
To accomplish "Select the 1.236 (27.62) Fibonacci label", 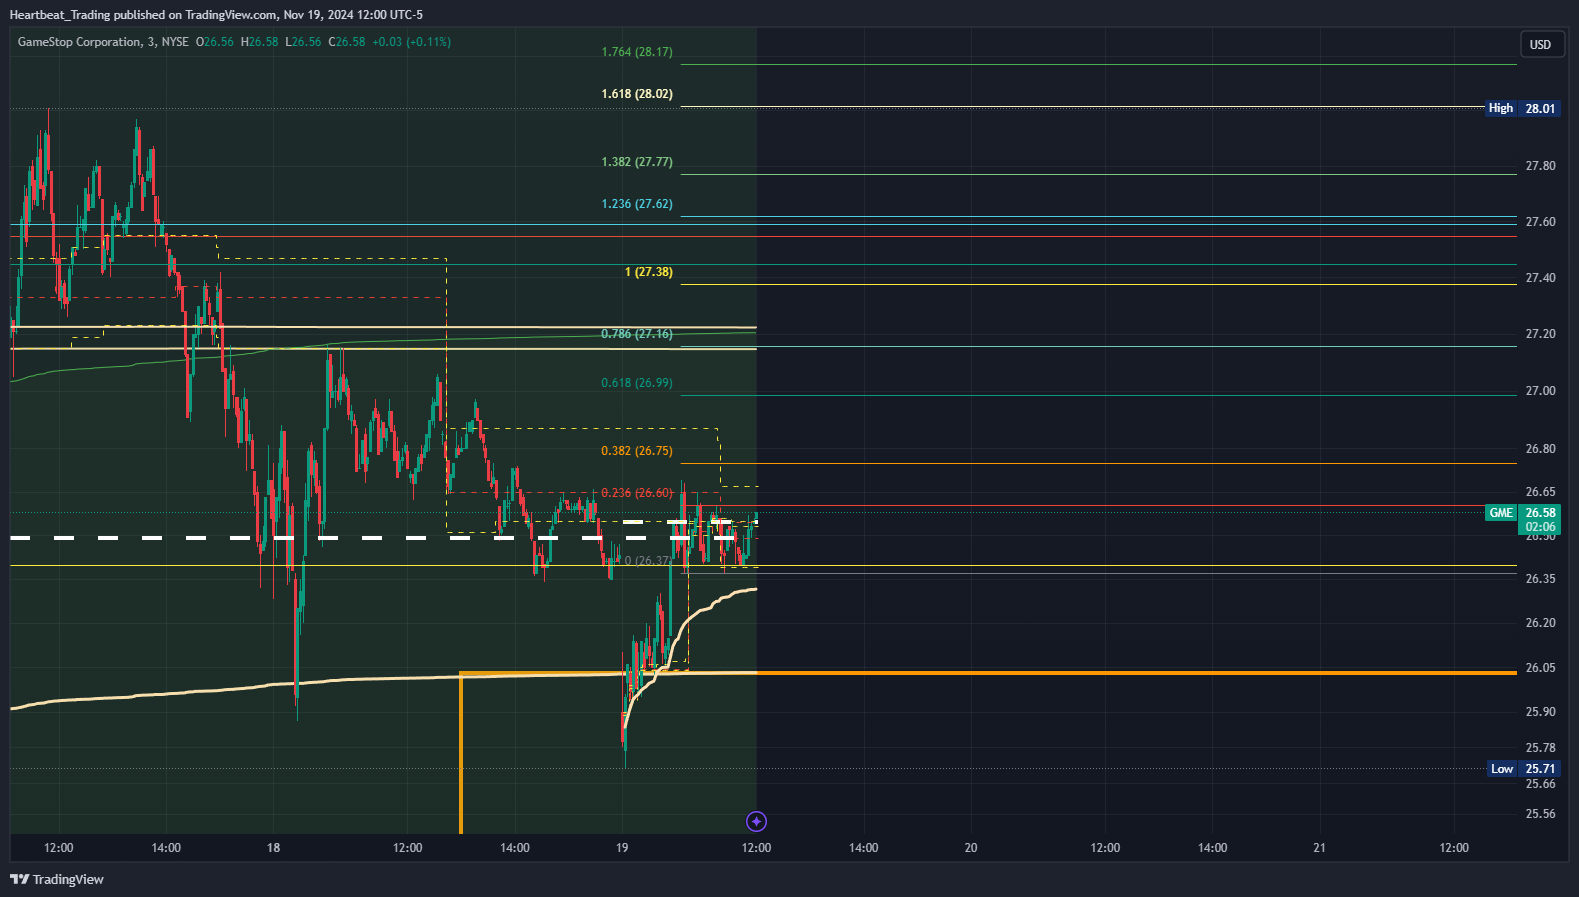I will (637, 204).
